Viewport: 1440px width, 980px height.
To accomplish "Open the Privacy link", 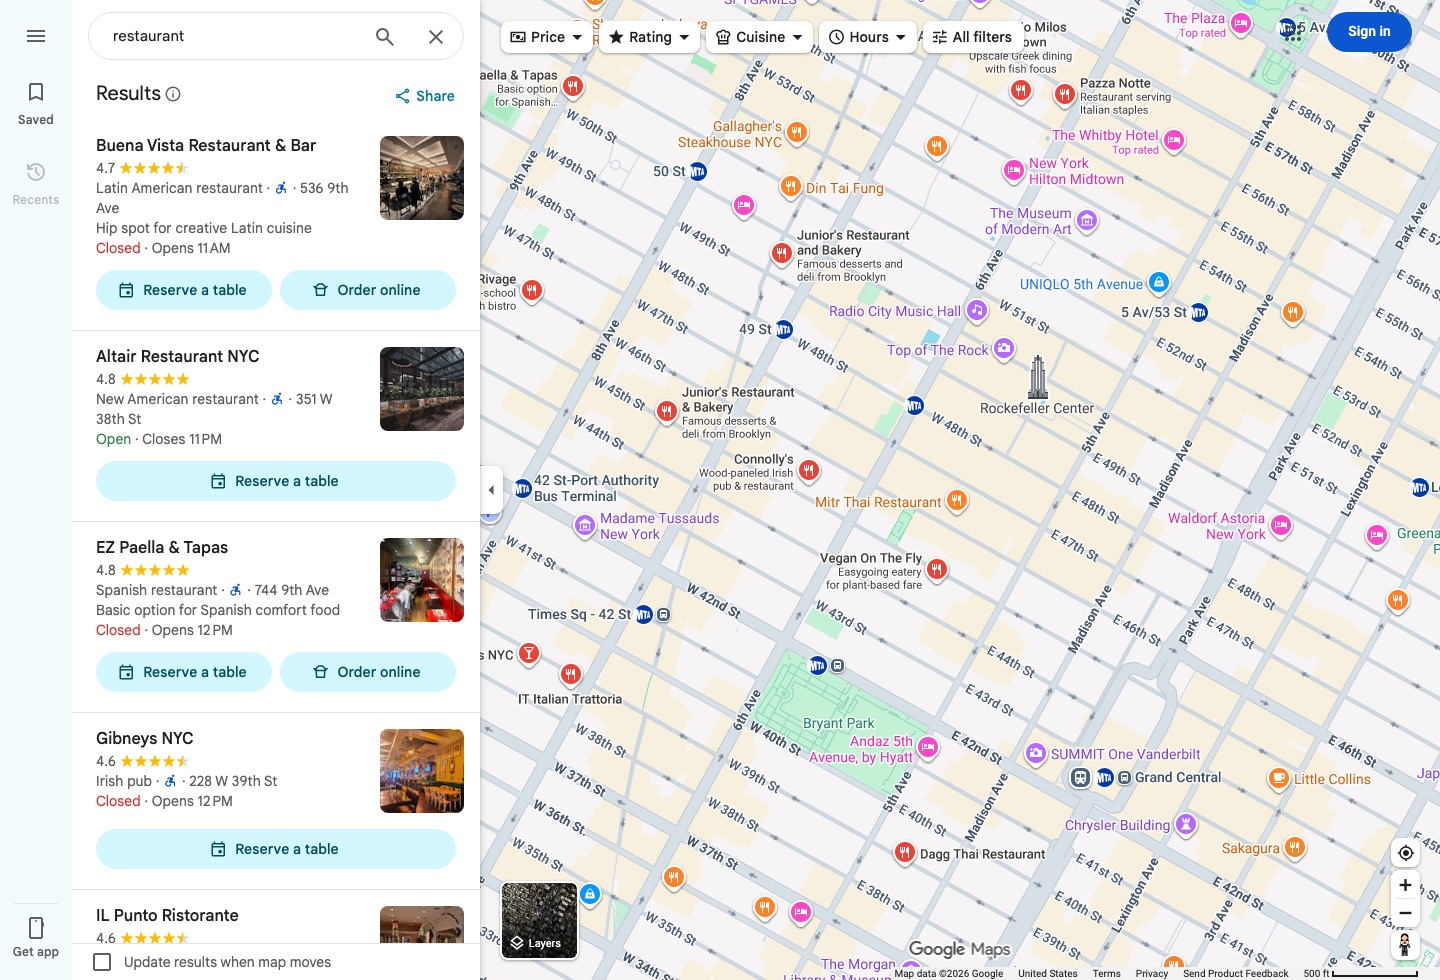I will click(x=1152, y=974).
